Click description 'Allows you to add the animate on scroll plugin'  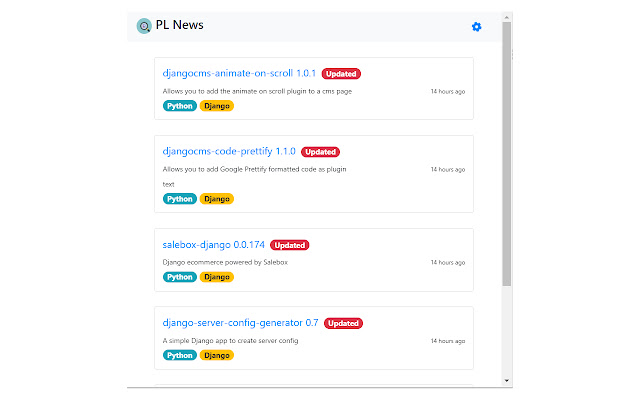257,91
